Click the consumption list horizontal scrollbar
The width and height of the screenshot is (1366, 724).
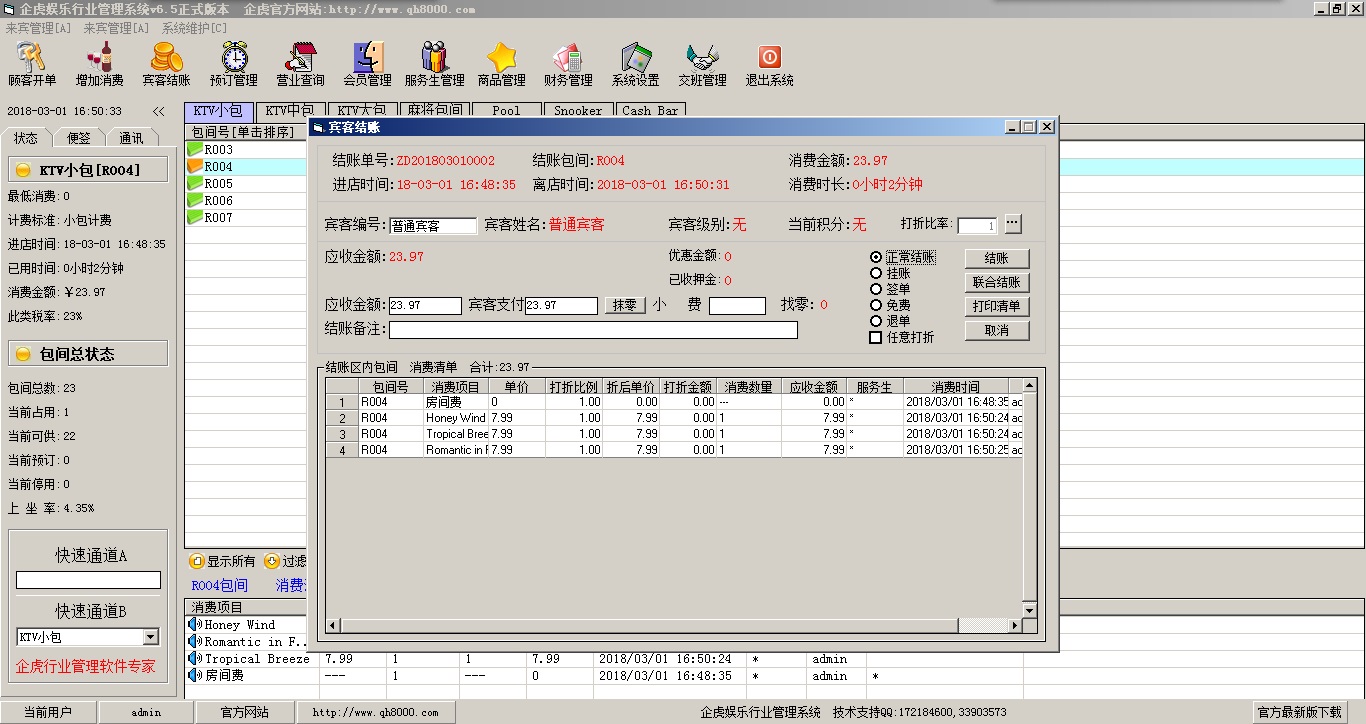pyautogui.click(x=670, y=626)
